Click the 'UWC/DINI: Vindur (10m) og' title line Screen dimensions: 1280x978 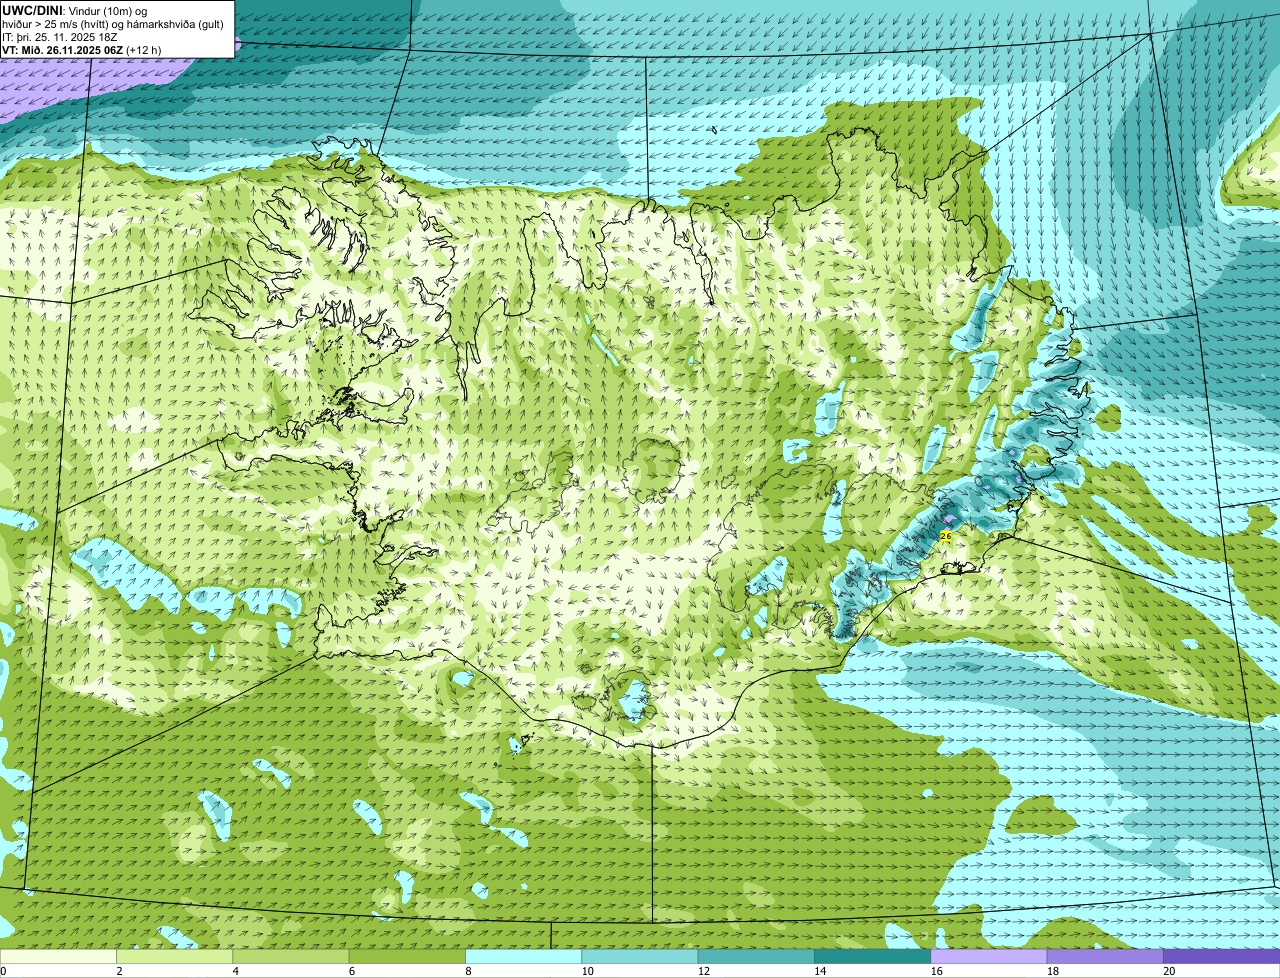[x=75, y=10]
